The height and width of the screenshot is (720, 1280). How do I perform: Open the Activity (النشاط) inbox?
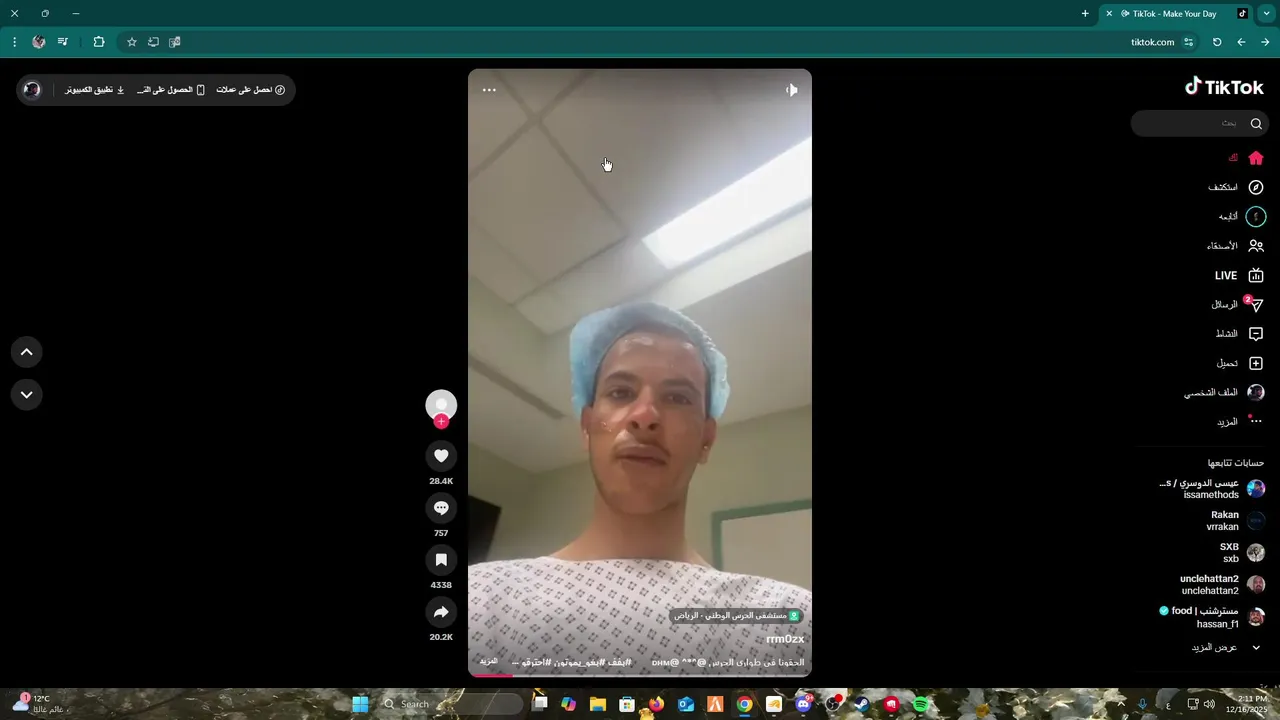tap(1240, 334)
